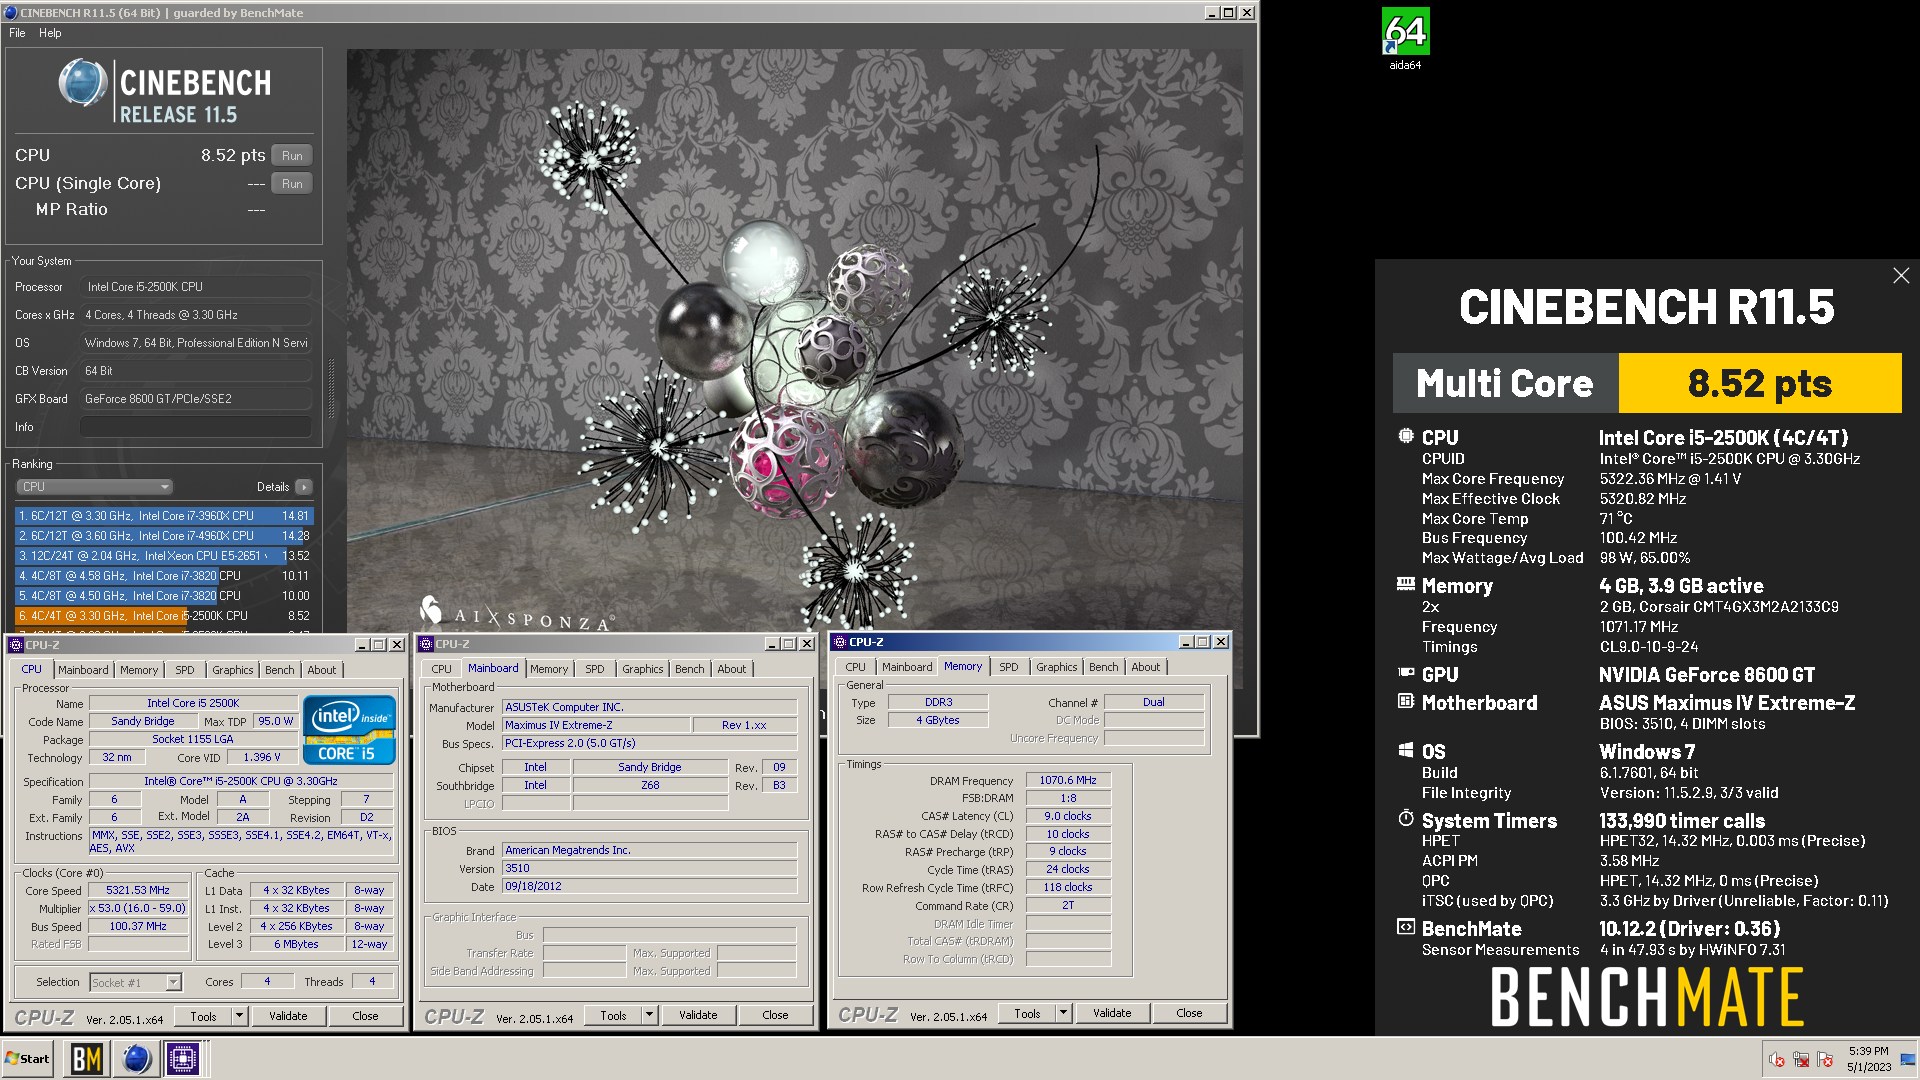This screenshot has height=1080, width=1920.
Task: Select highlighted ranking entry i5-2500K 8.52
Action: [164, 616]
